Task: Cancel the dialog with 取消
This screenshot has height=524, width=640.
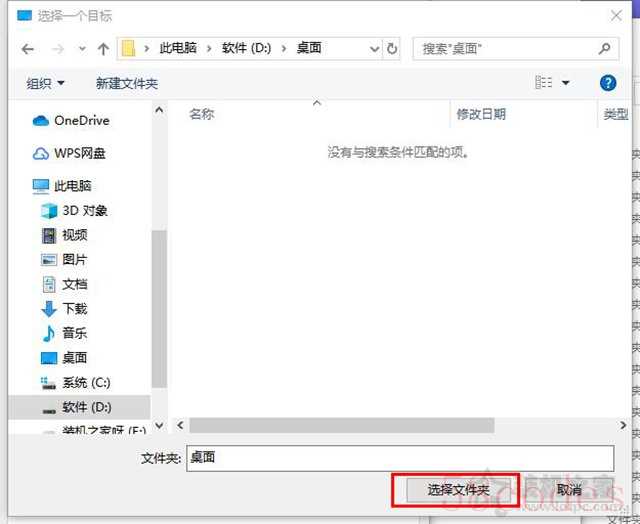Action: (x=569, y=490)
